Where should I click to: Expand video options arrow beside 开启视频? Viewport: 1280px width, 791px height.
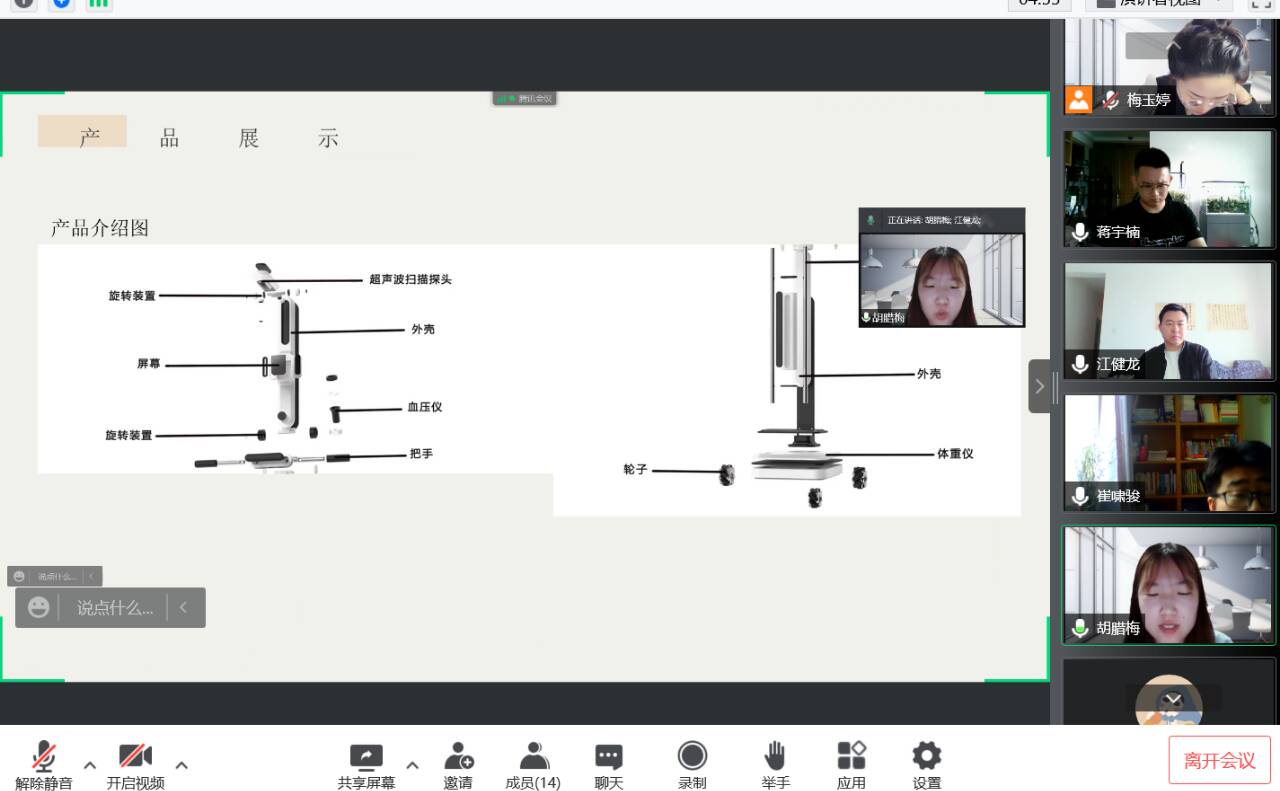pyautogui.click(x=182, y=765)
